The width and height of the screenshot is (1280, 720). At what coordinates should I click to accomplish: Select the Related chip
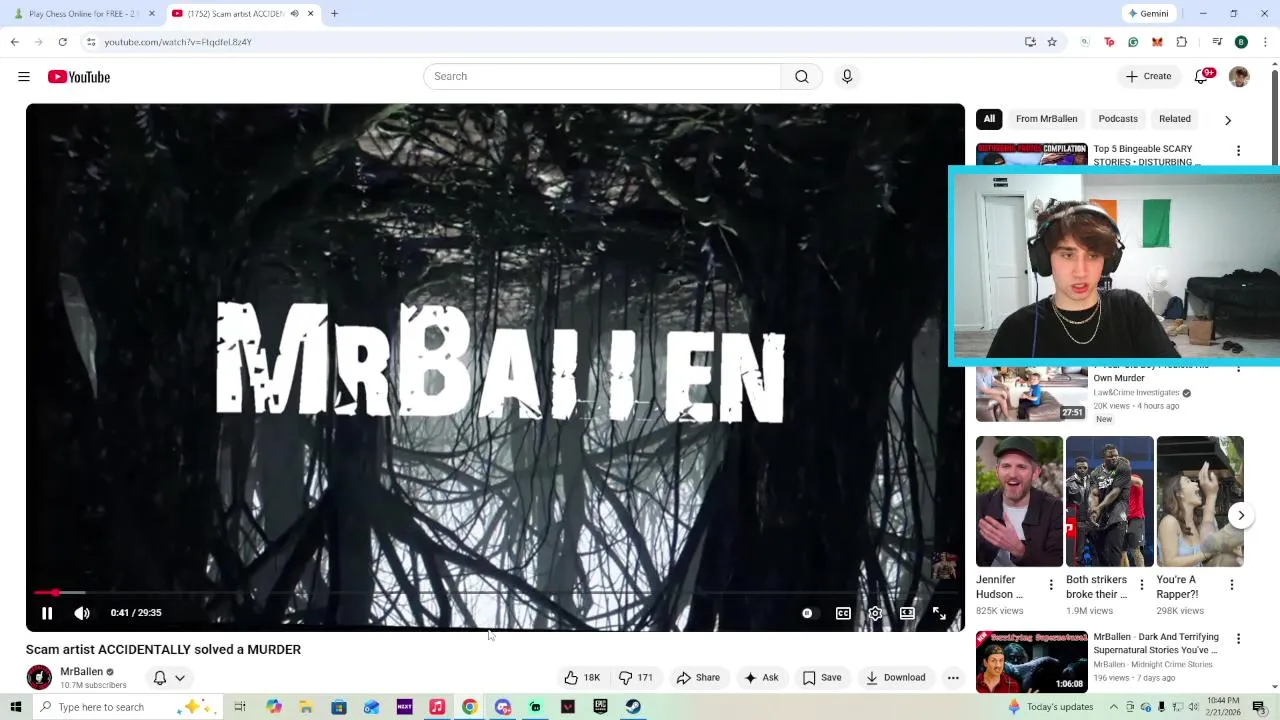click(x=1175, y=119)
